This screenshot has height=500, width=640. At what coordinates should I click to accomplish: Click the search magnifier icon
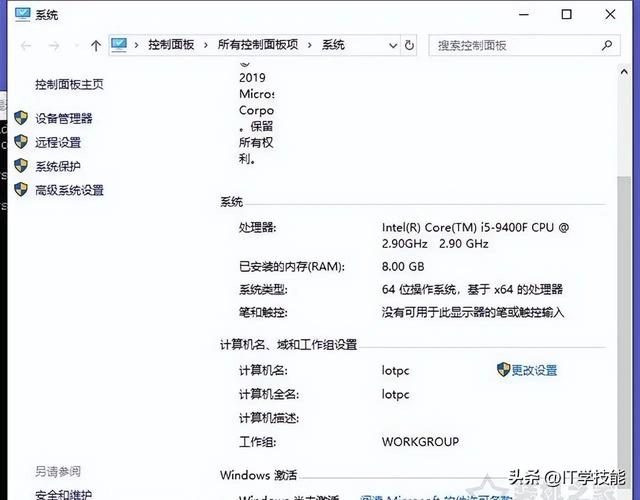point(607,45)
